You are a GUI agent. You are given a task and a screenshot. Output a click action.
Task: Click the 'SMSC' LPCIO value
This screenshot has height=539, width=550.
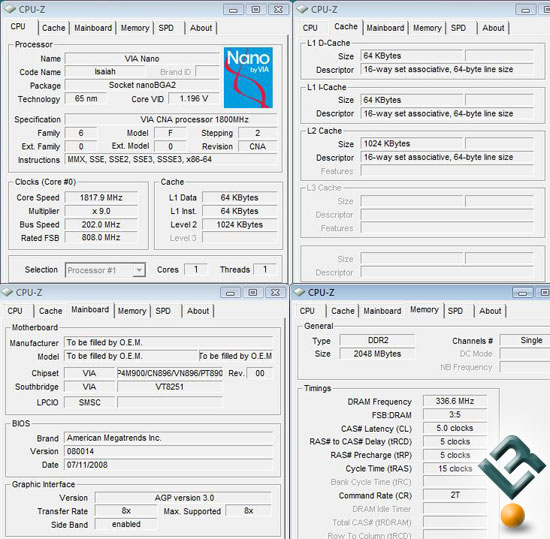(x=90, y=402)
